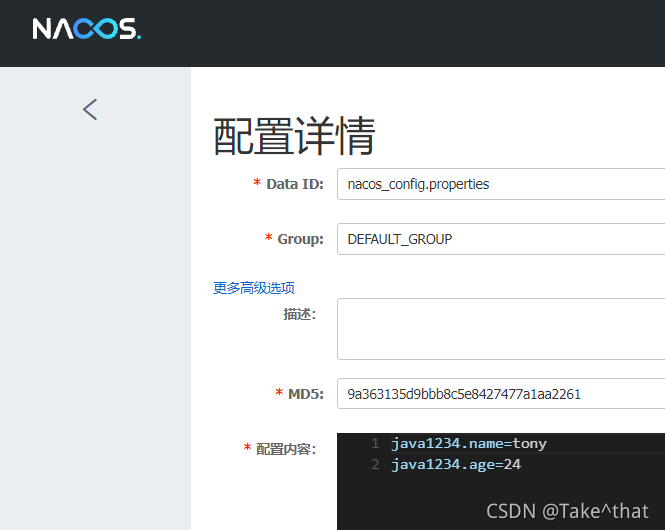The image size is (665, 530).
Task: Open the 更多高级选项 link
Action: (x=254, y=288)
